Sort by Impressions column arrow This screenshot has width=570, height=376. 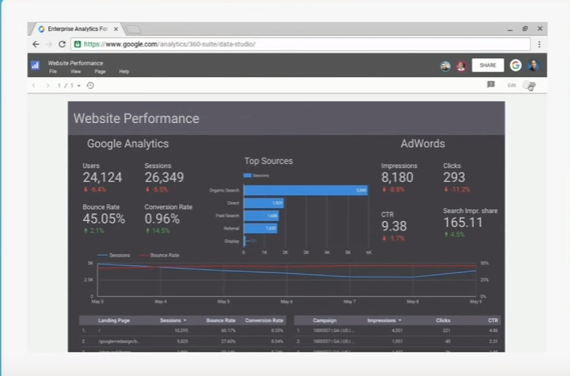point(400,320)
